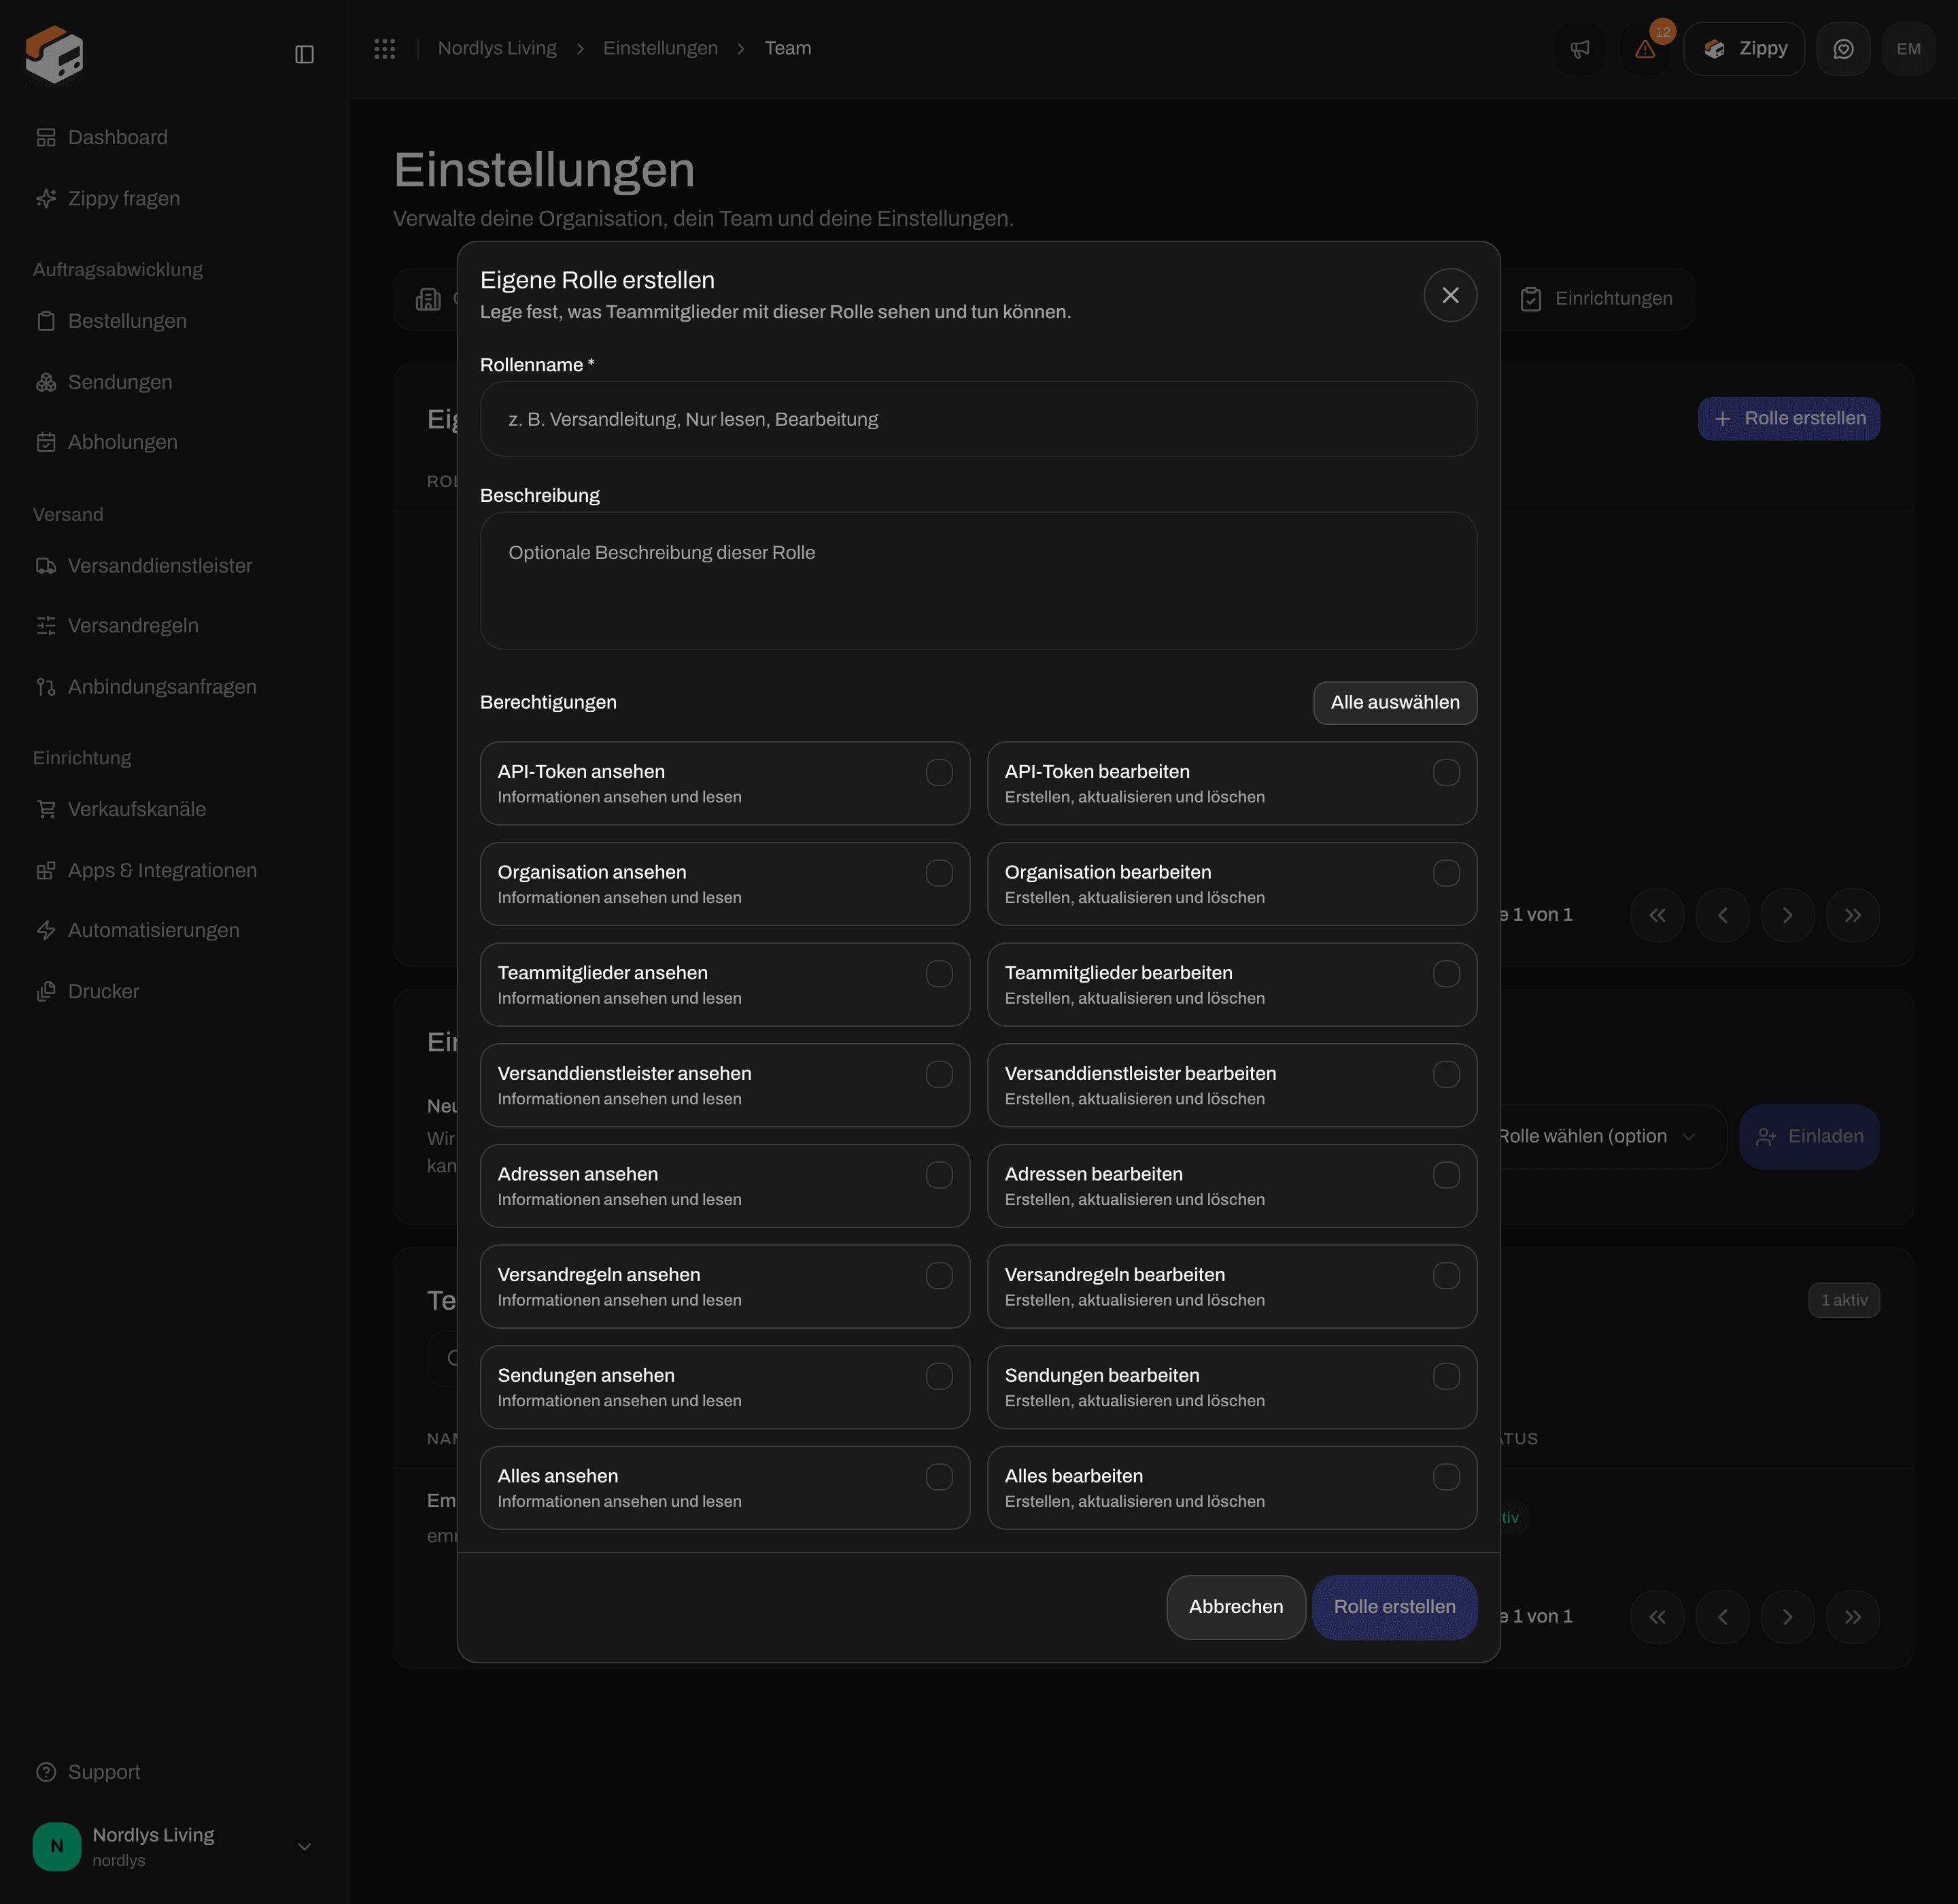Click the Verkaufskanäle cart icon
Screen dimensions: 1958x1904
coord(46,809)
